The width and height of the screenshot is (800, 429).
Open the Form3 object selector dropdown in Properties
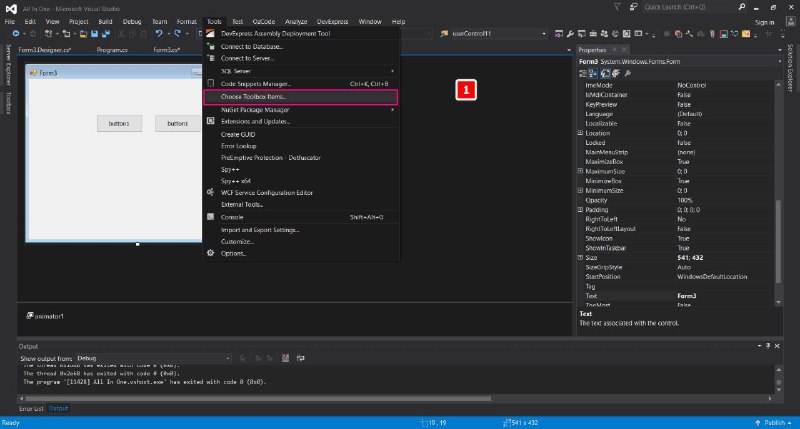click(780, 62)
